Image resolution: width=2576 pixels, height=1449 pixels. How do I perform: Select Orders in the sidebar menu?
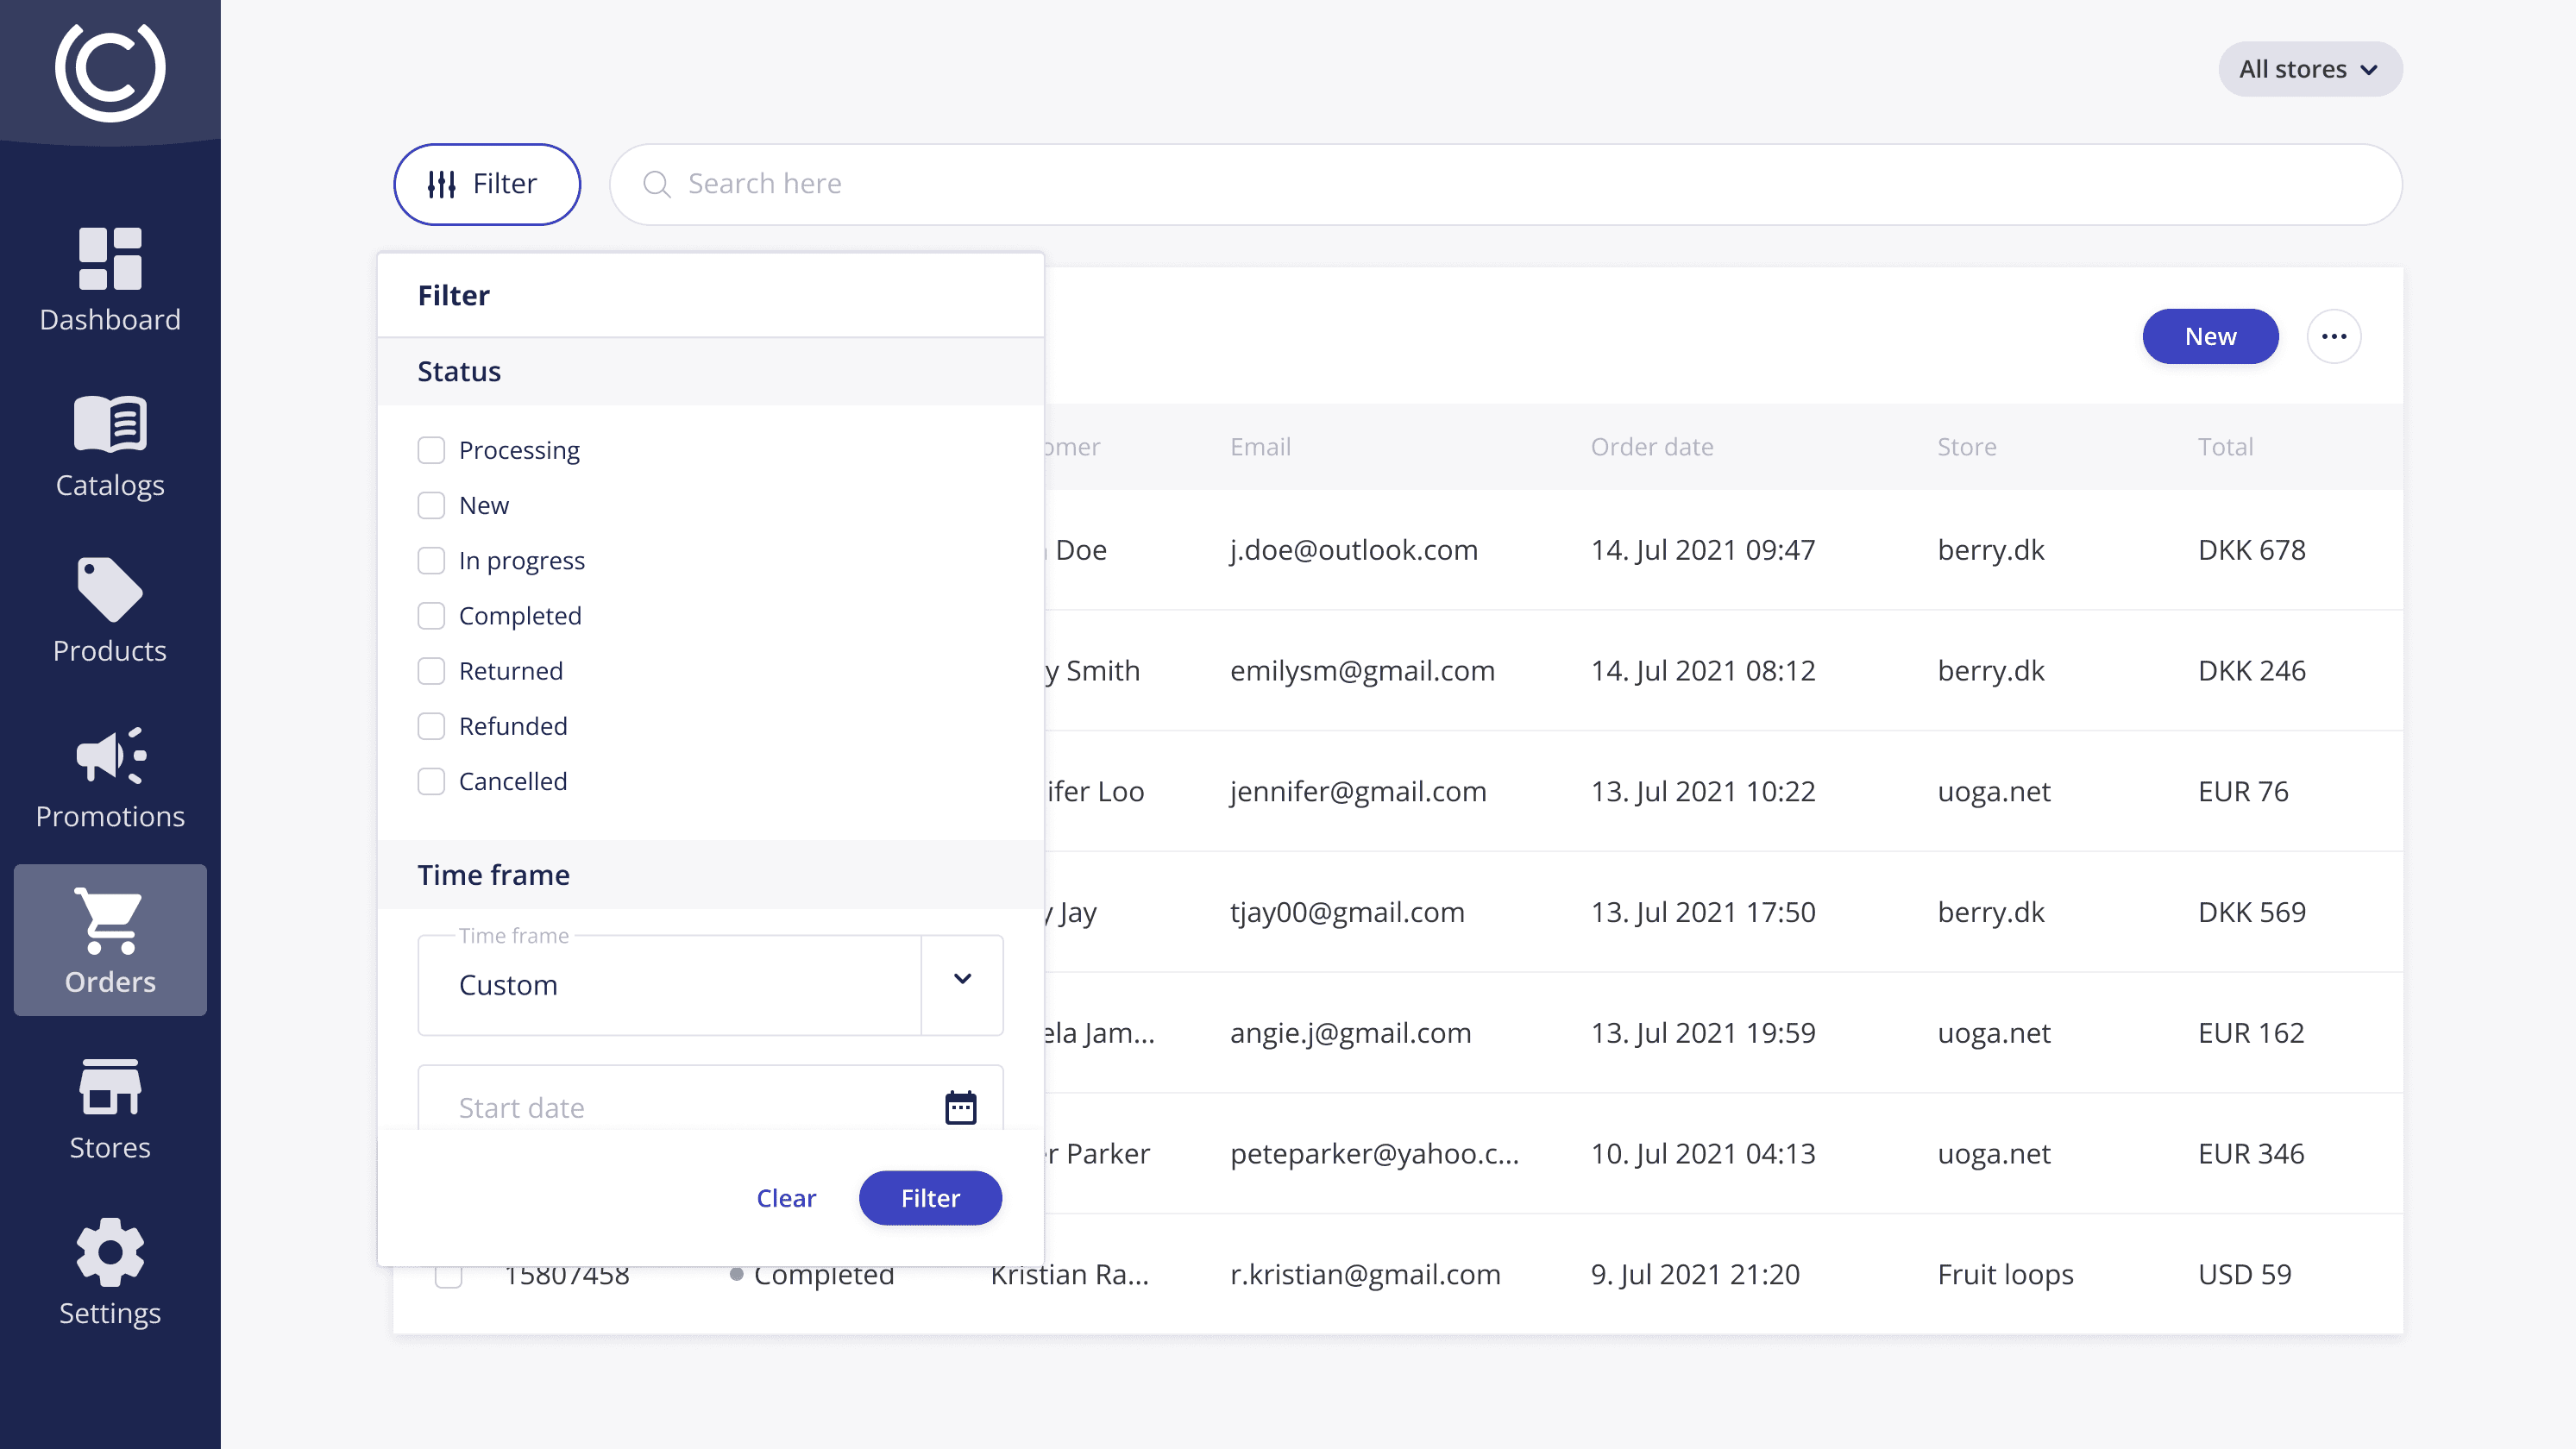coord(110,940)
